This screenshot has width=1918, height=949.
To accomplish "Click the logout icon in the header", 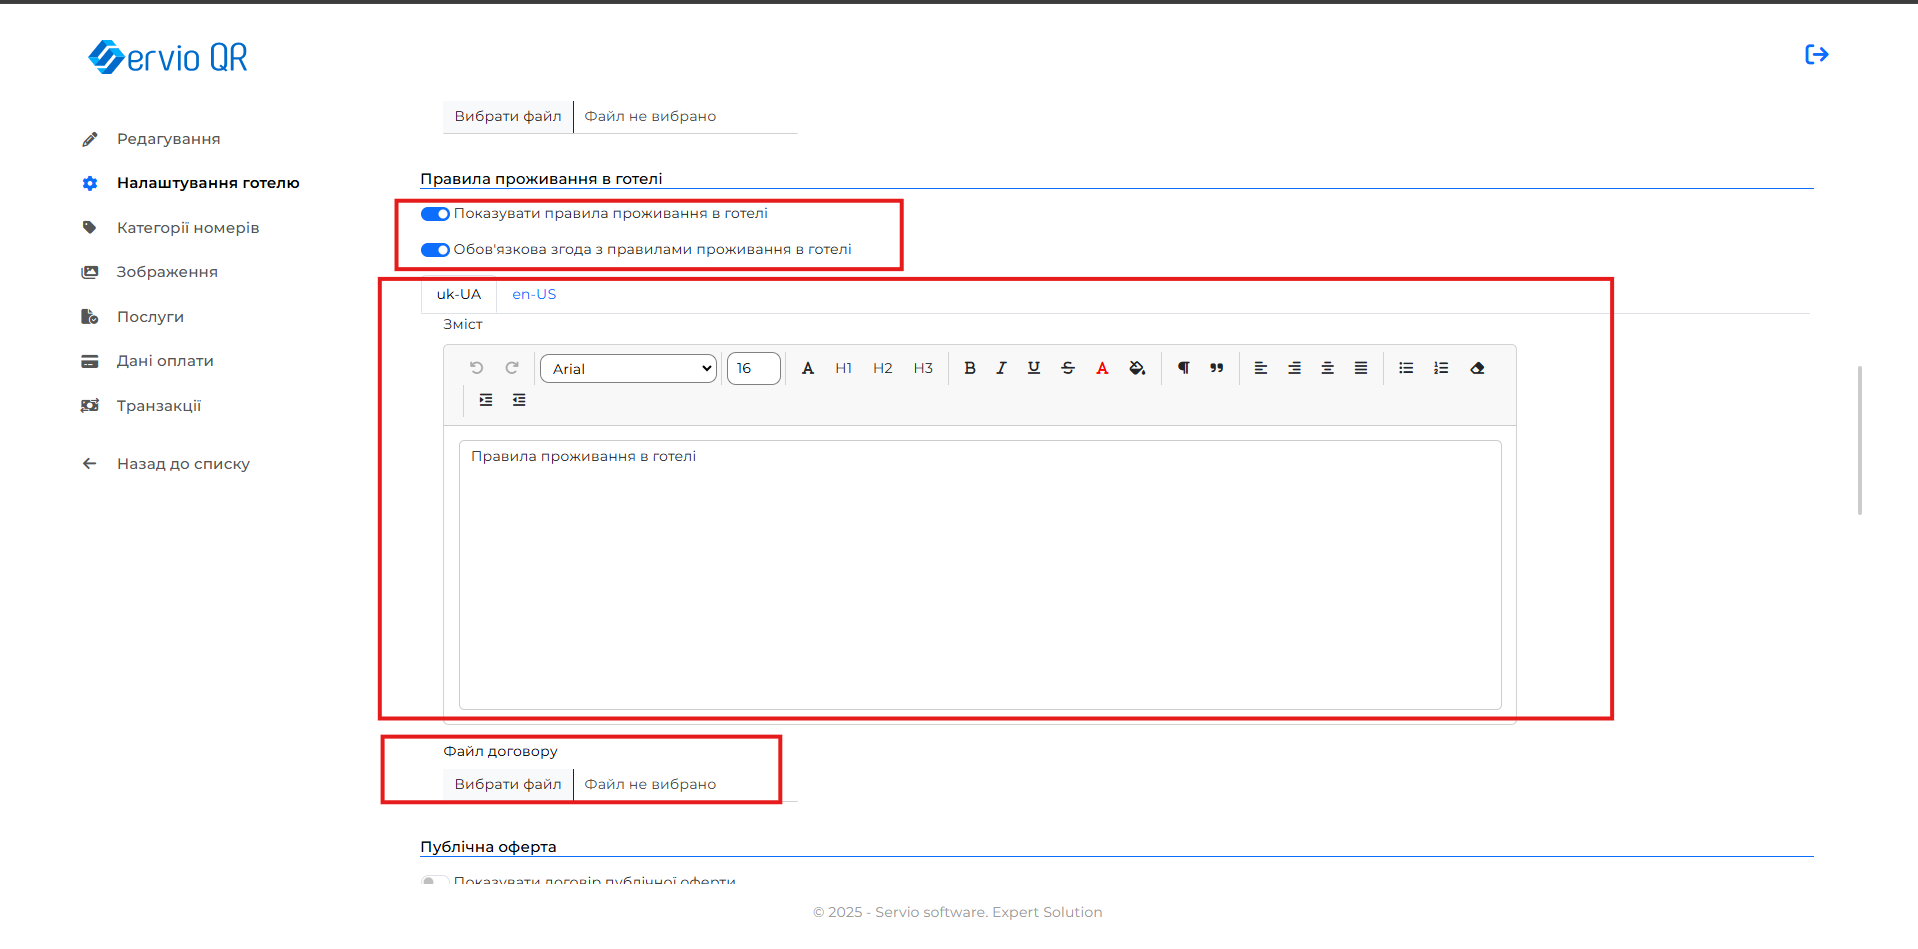I will coord(1816,55).
